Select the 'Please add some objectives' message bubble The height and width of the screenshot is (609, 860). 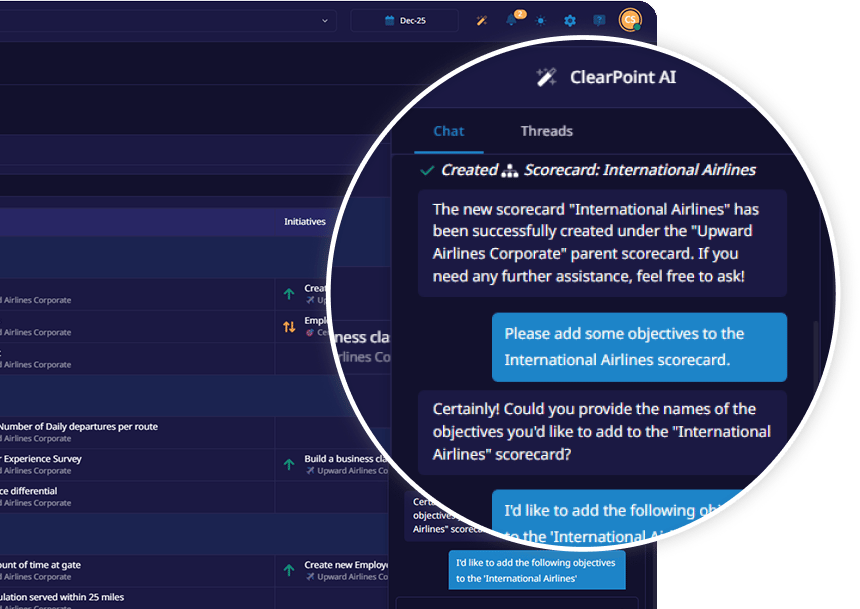(639, 347)
